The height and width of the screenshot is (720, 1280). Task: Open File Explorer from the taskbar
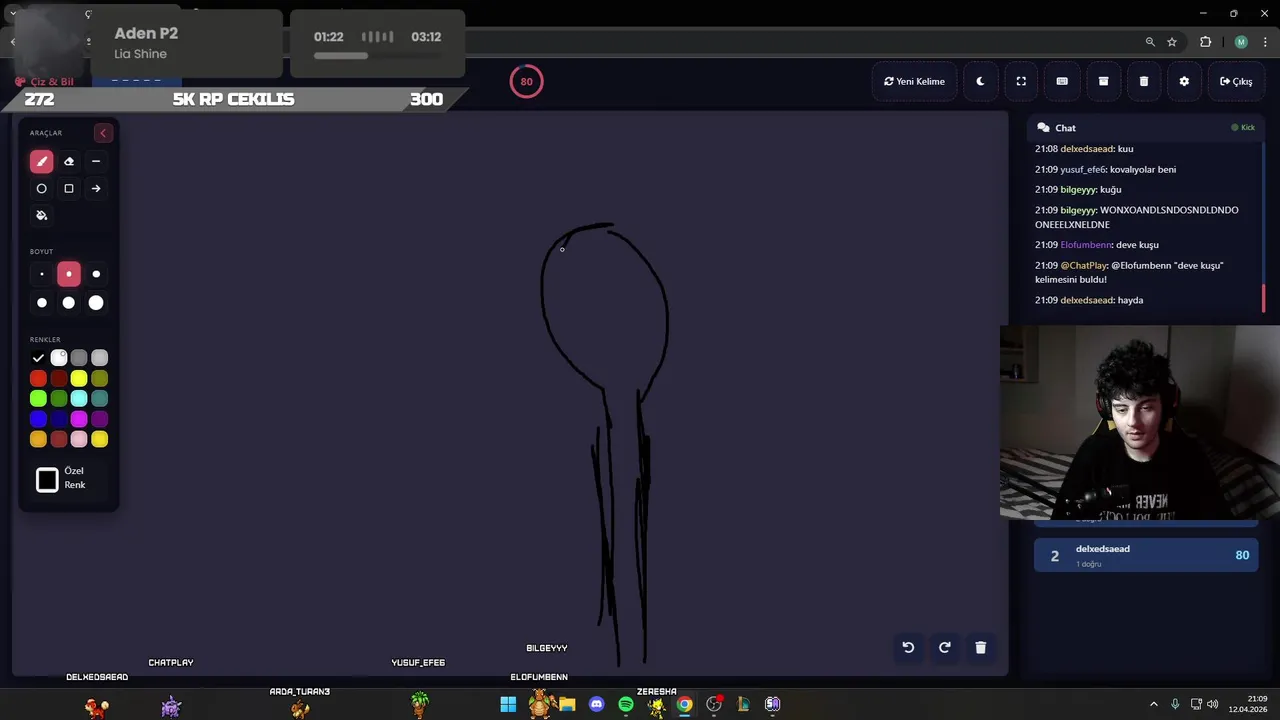[567, 704]
